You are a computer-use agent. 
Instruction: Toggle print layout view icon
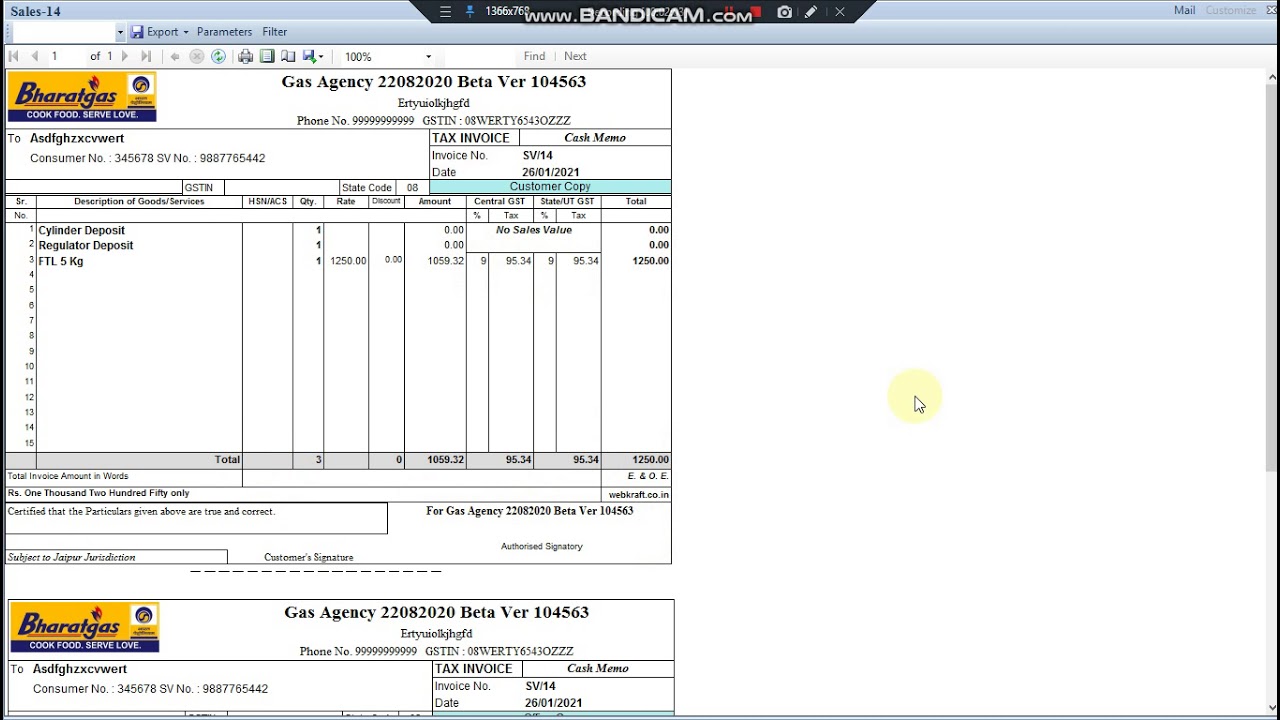coord(267,57)
